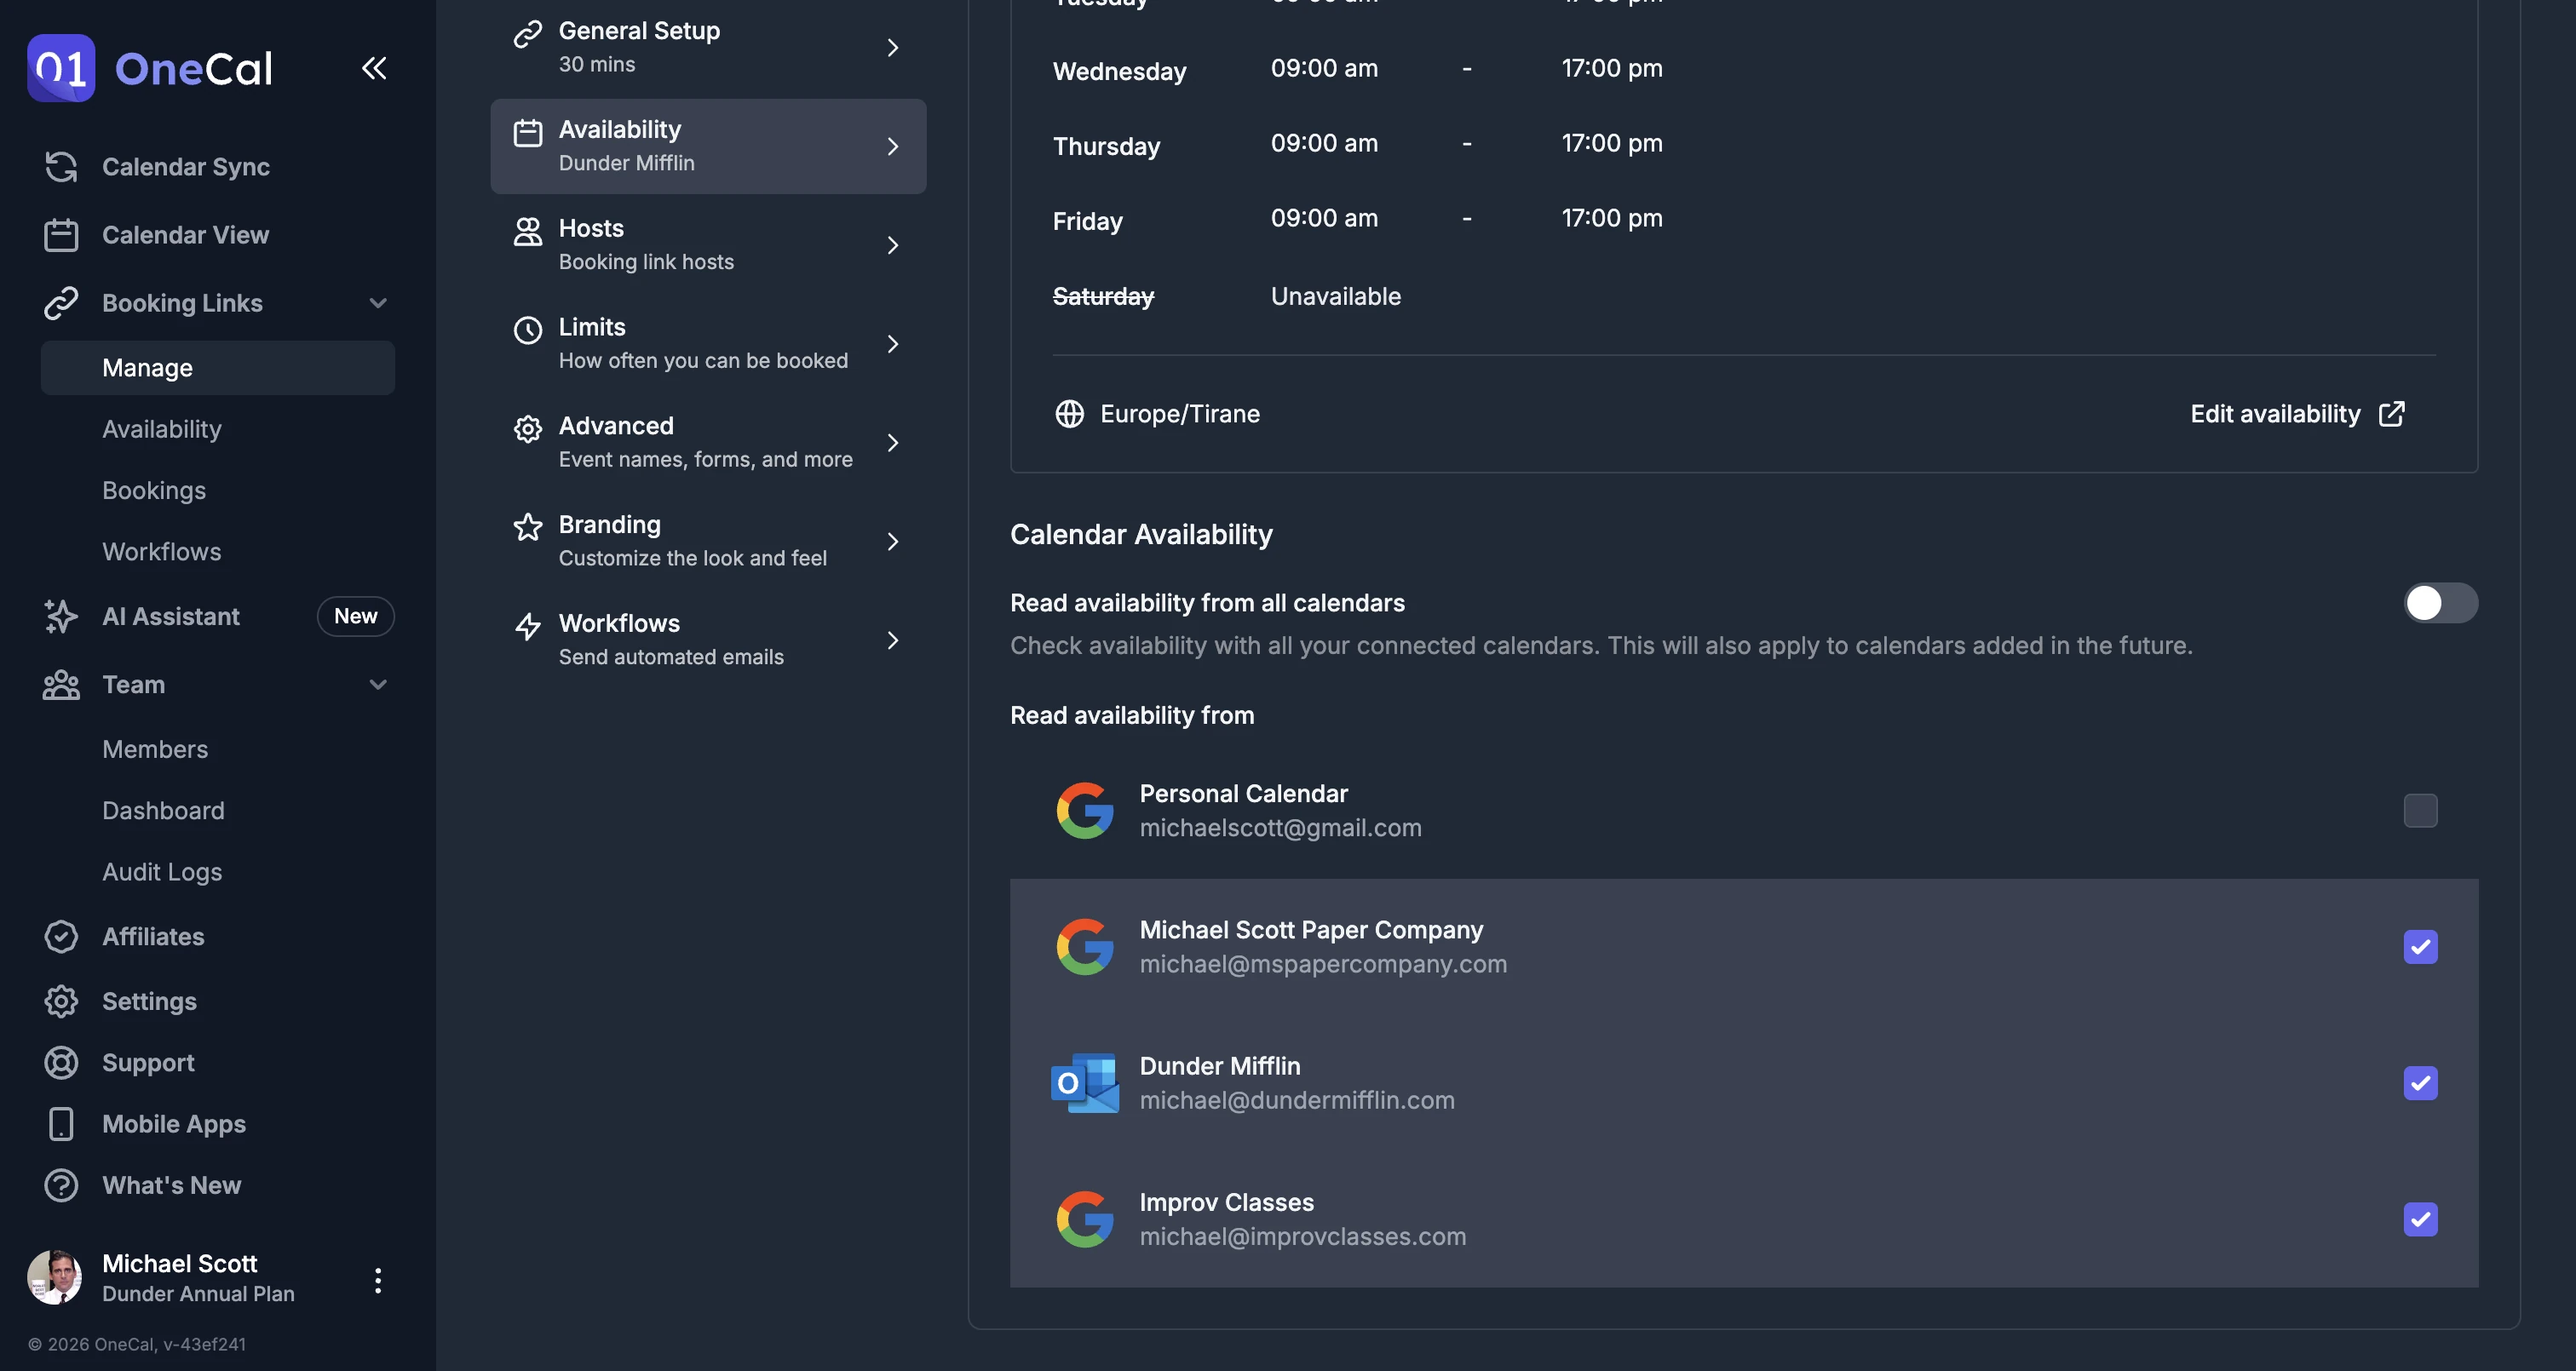Click the Hosts users icon

click(527, 232)
